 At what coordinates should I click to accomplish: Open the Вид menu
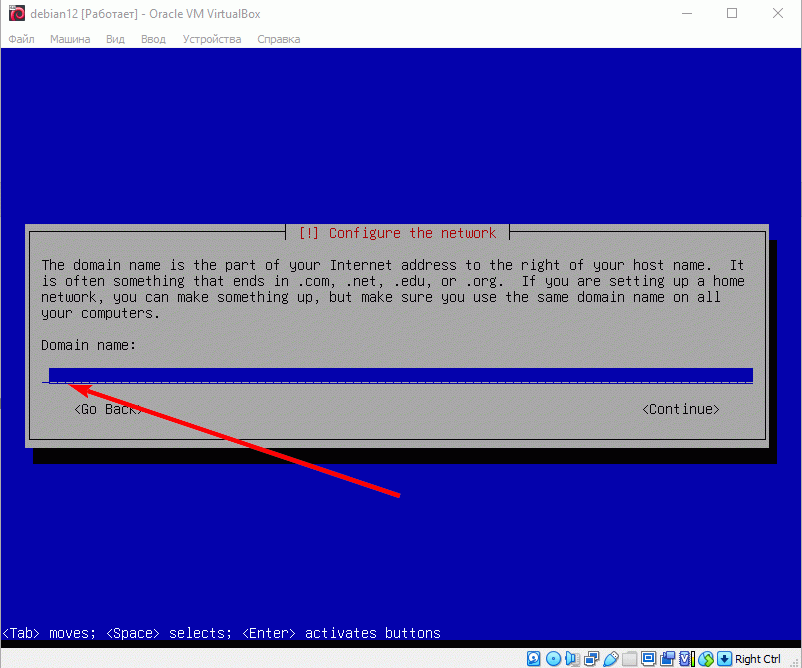pos(115,39)
